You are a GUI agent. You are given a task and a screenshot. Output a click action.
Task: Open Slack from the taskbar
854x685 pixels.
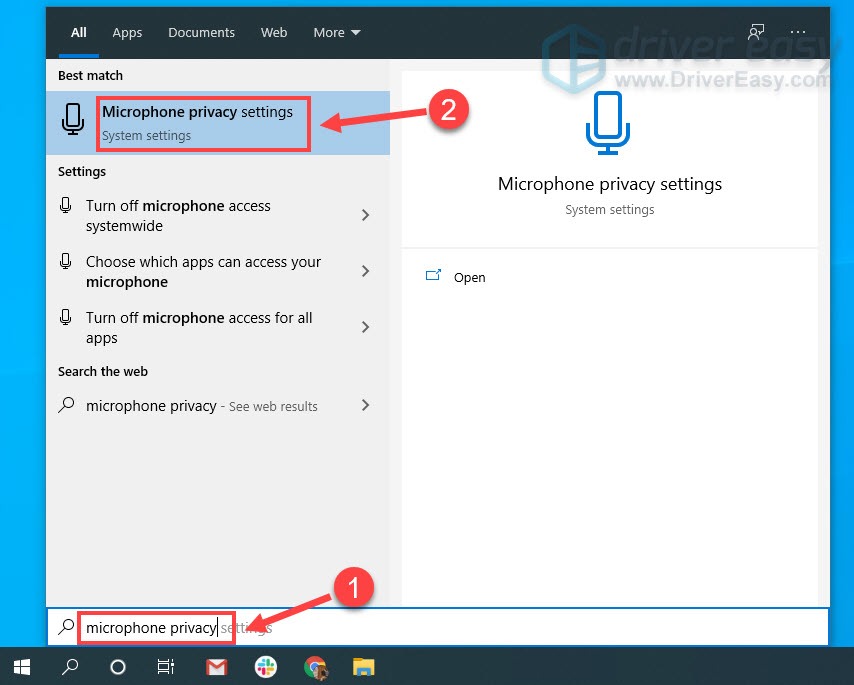coord(266,667)
